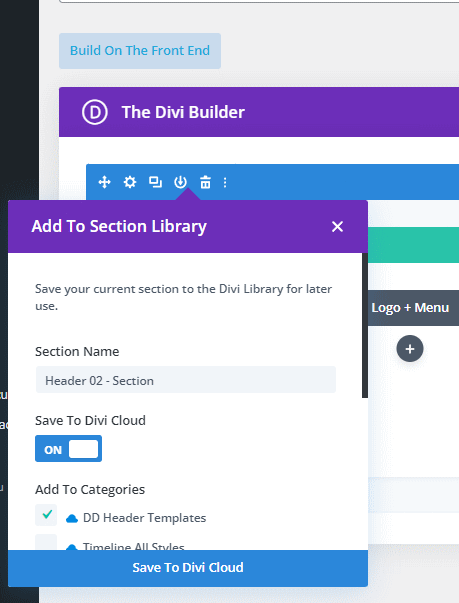Uncheck DD Header Templates category
Viewport: 459px width, 603px height.
[x=46, y=515]
